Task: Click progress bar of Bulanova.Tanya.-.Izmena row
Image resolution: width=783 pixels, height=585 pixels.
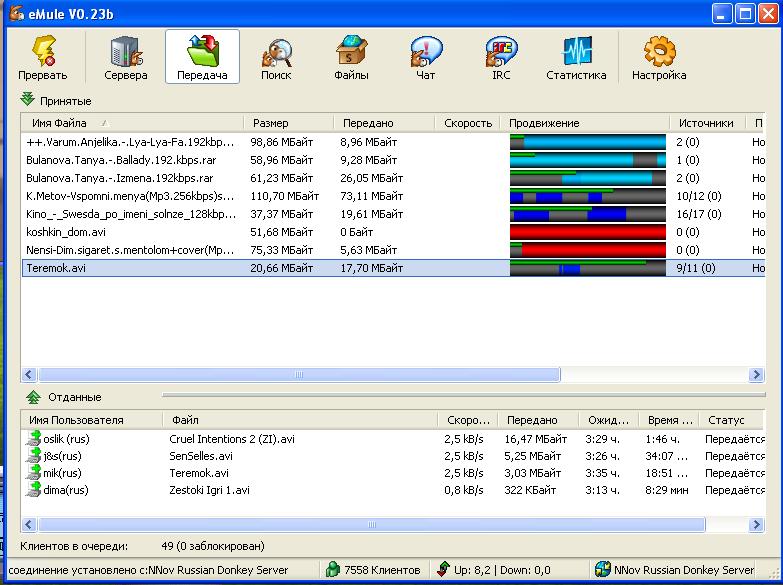Action: [588, 178]
